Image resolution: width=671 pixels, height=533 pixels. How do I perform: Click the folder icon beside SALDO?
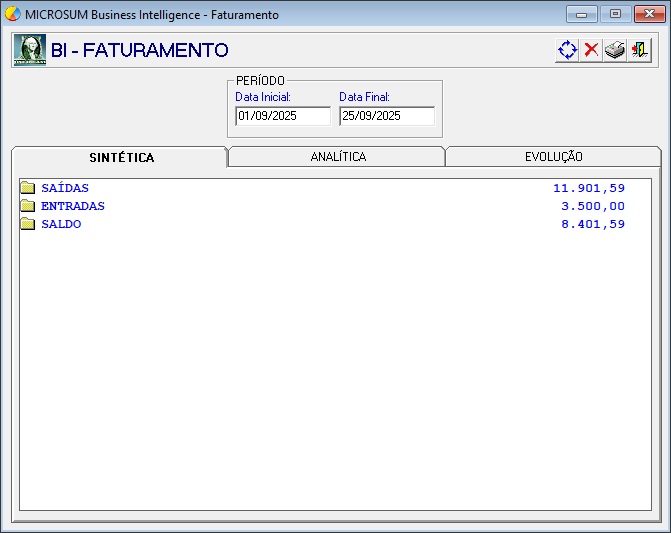coord(28,223)
